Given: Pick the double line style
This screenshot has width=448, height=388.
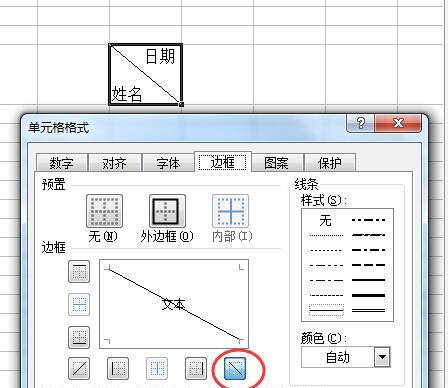Looking at the screenshot, I should 369,310.
